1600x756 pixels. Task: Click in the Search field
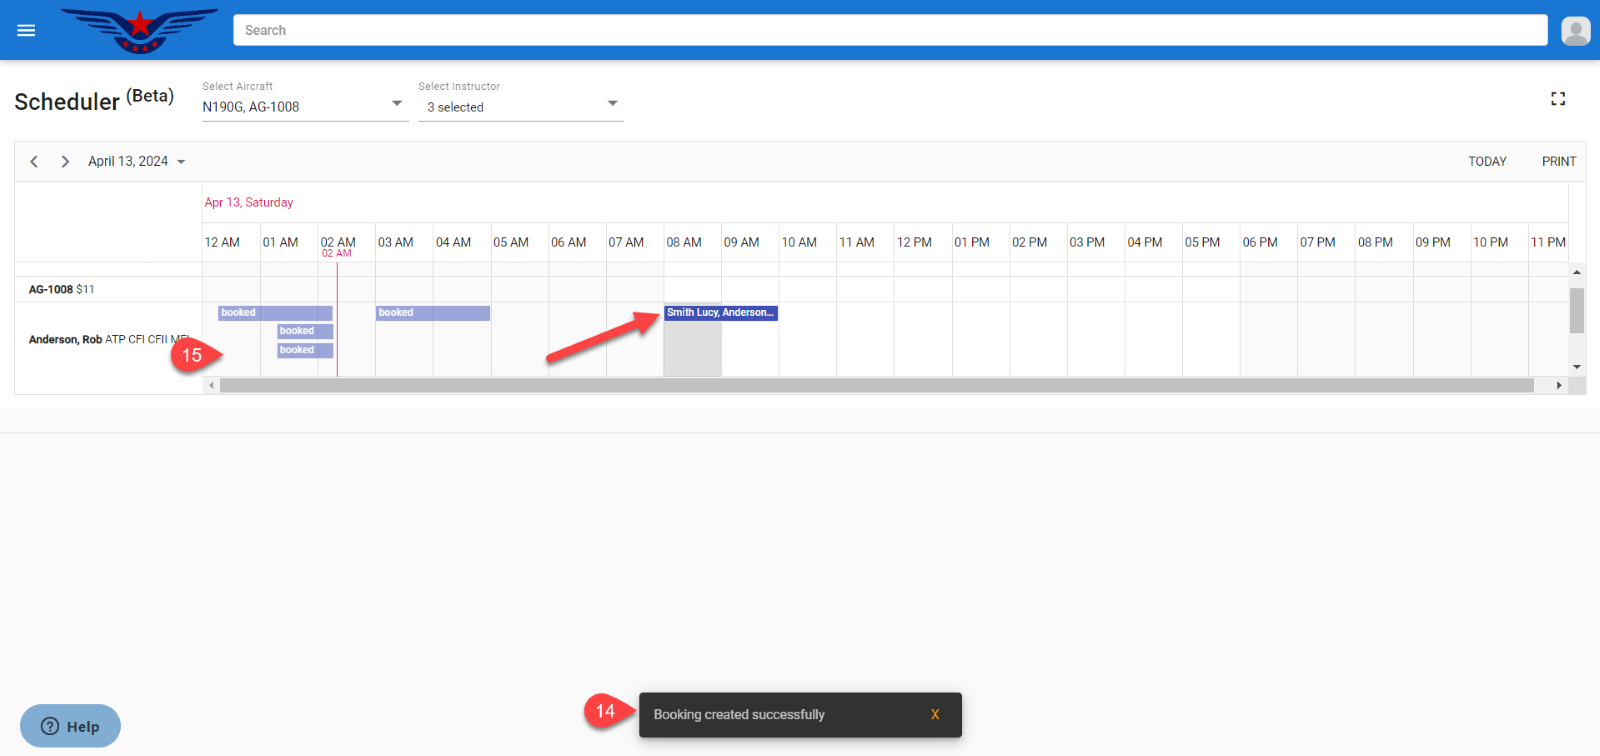pos(890,30)
